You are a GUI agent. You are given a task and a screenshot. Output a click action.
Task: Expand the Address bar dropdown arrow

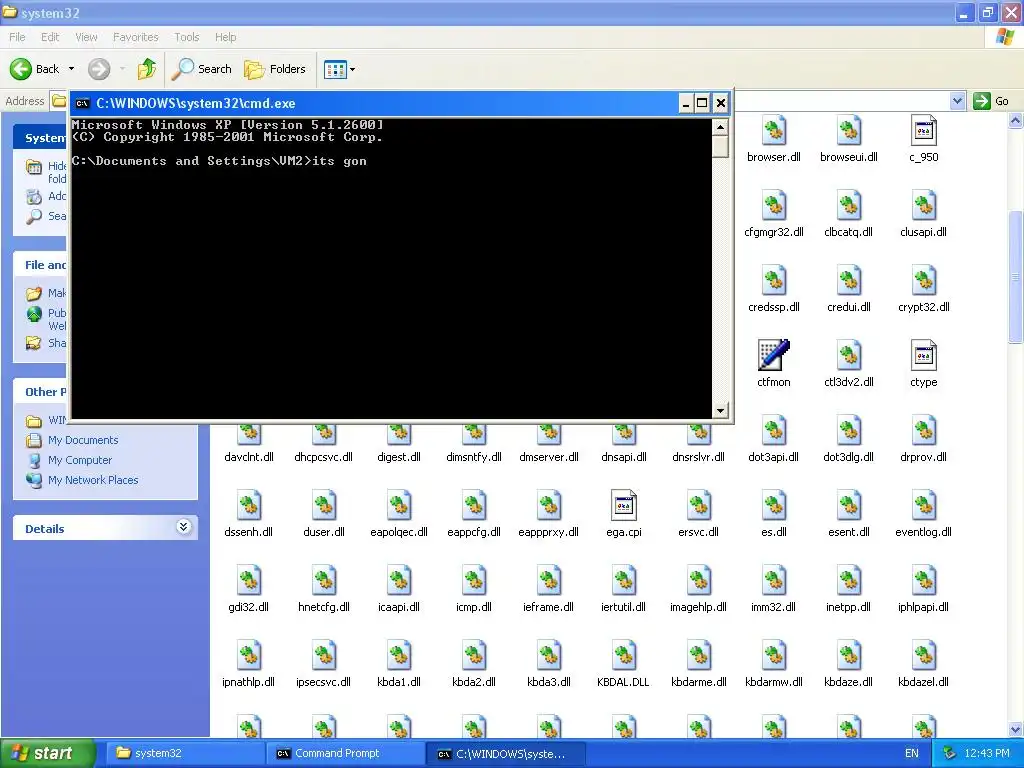[957, 101]
